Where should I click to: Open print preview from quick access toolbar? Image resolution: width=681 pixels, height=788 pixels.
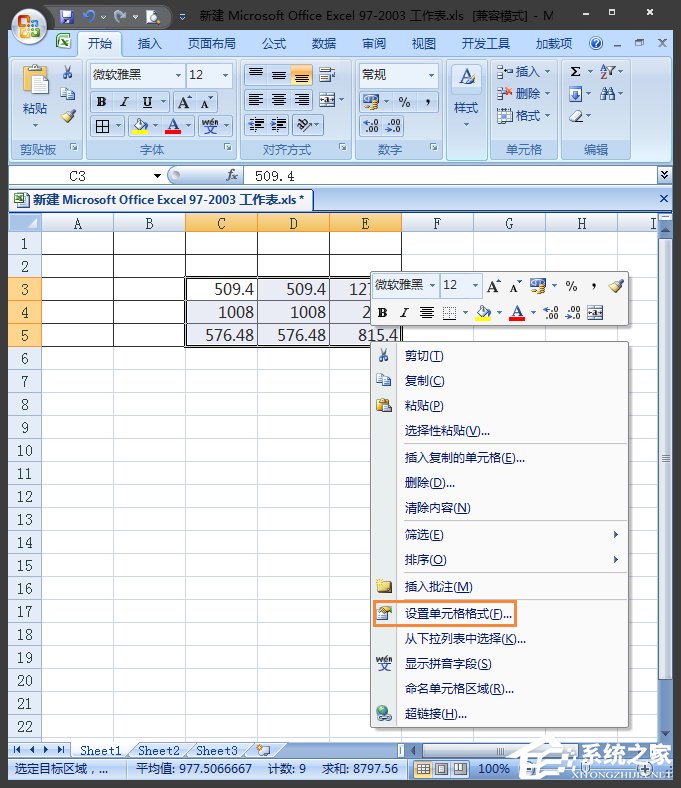point(152,17)
